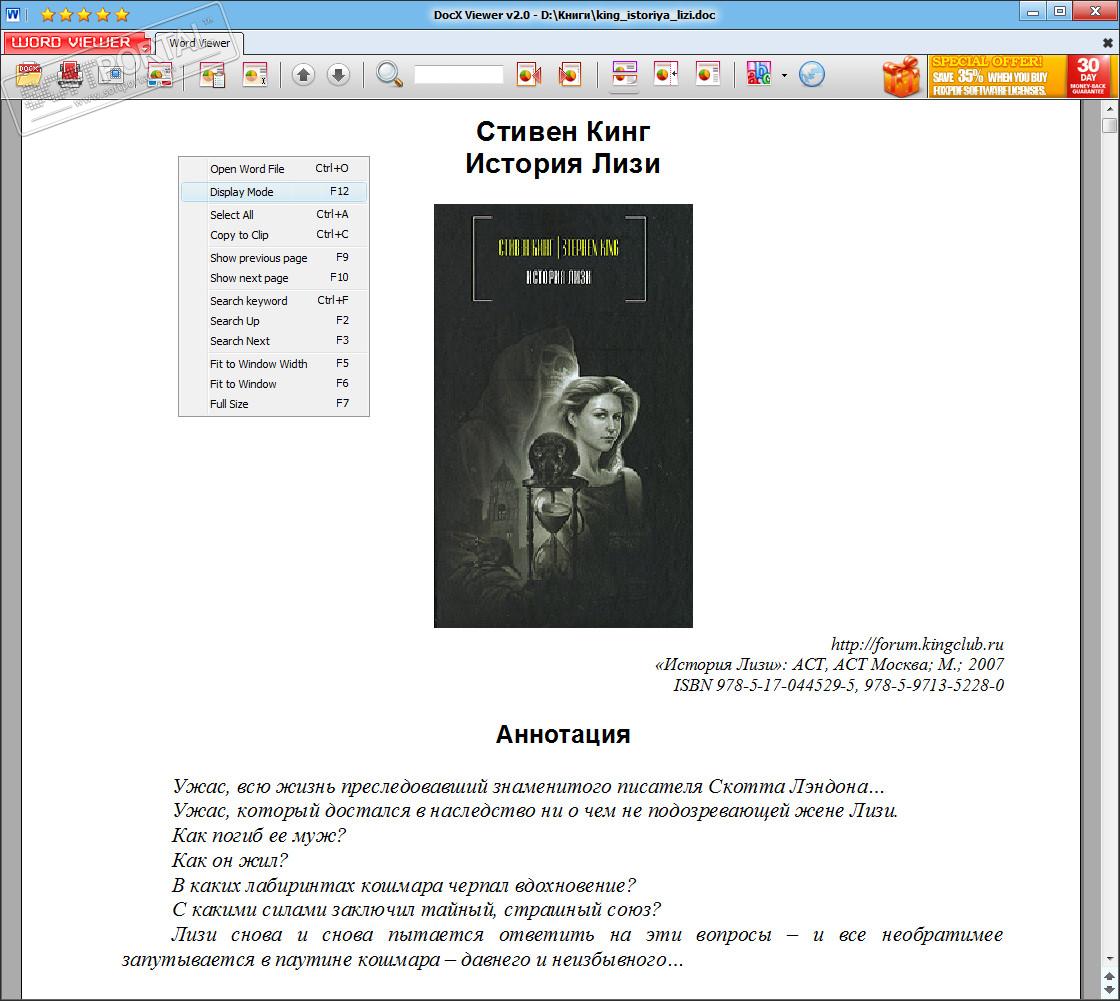This screenshot has height=1001, width=1120.
Task: Click the Fit to Window toolbar icon
Action: (666, 74)
